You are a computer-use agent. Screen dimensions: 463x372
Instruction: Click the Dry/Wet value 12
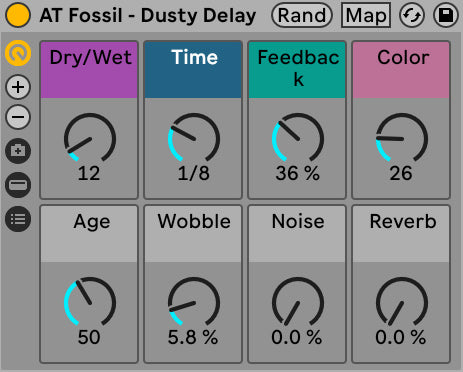coord(89,173)
